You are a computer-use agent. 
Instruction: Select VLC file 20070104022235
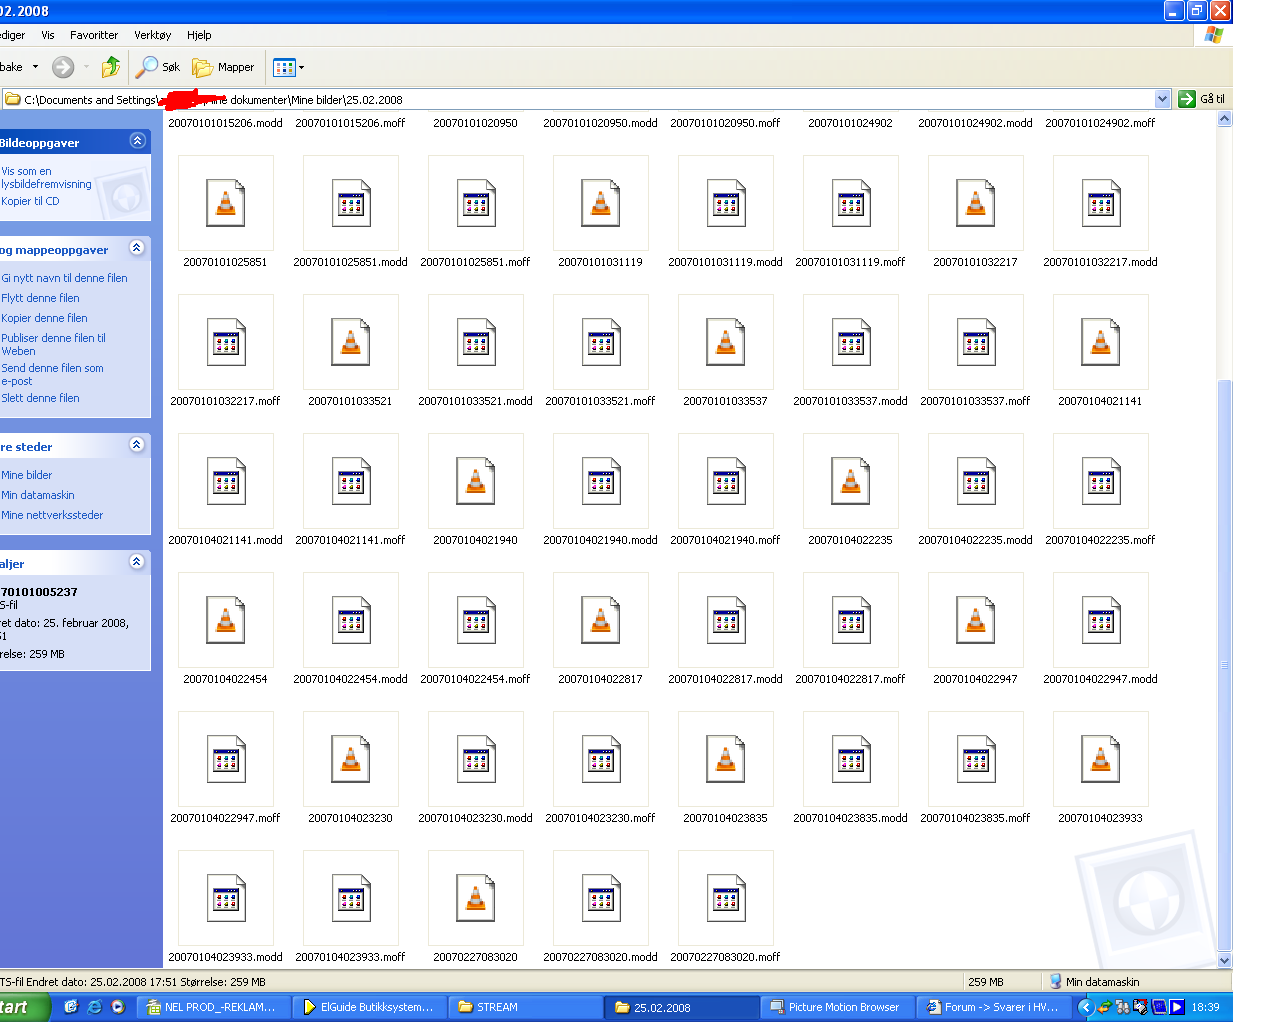click(851, 481)
